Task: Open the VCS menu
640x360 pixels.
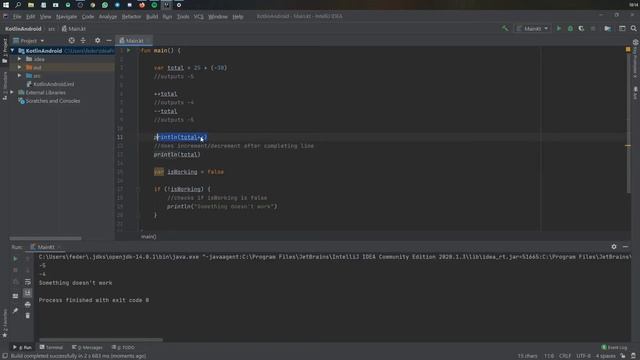Action: tap(199, 17)
